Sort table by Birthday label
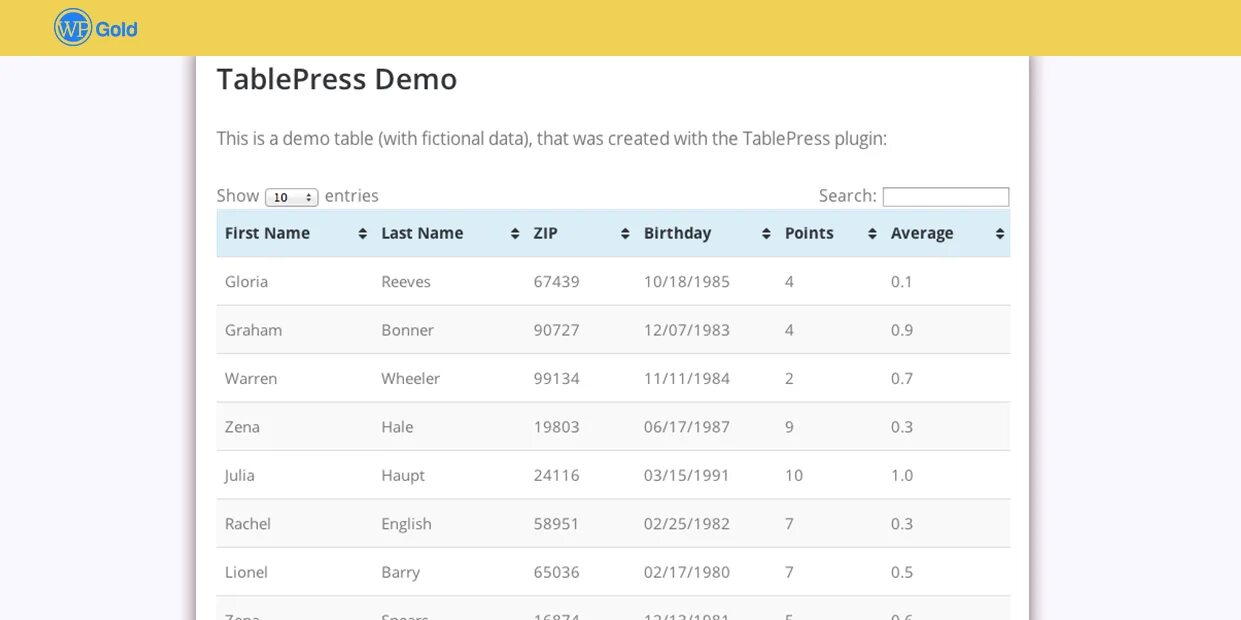Viewport: 1241px width, 620px height. [x=677, y=233]
